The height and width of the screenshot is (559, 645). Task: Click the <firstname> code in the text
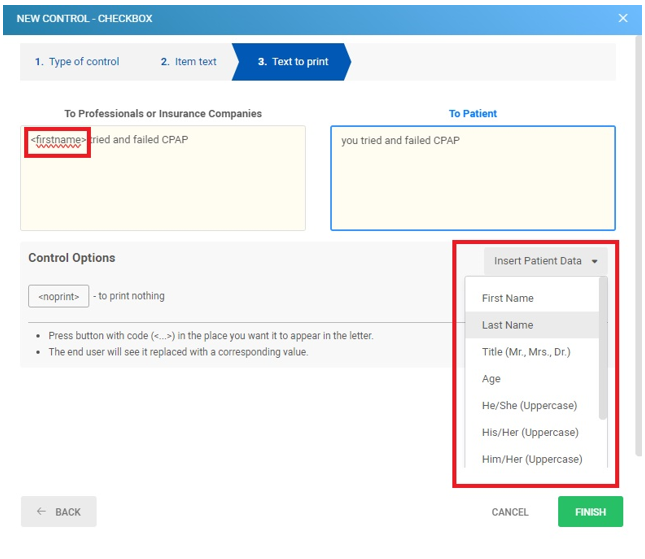click(x=58, y=140)
